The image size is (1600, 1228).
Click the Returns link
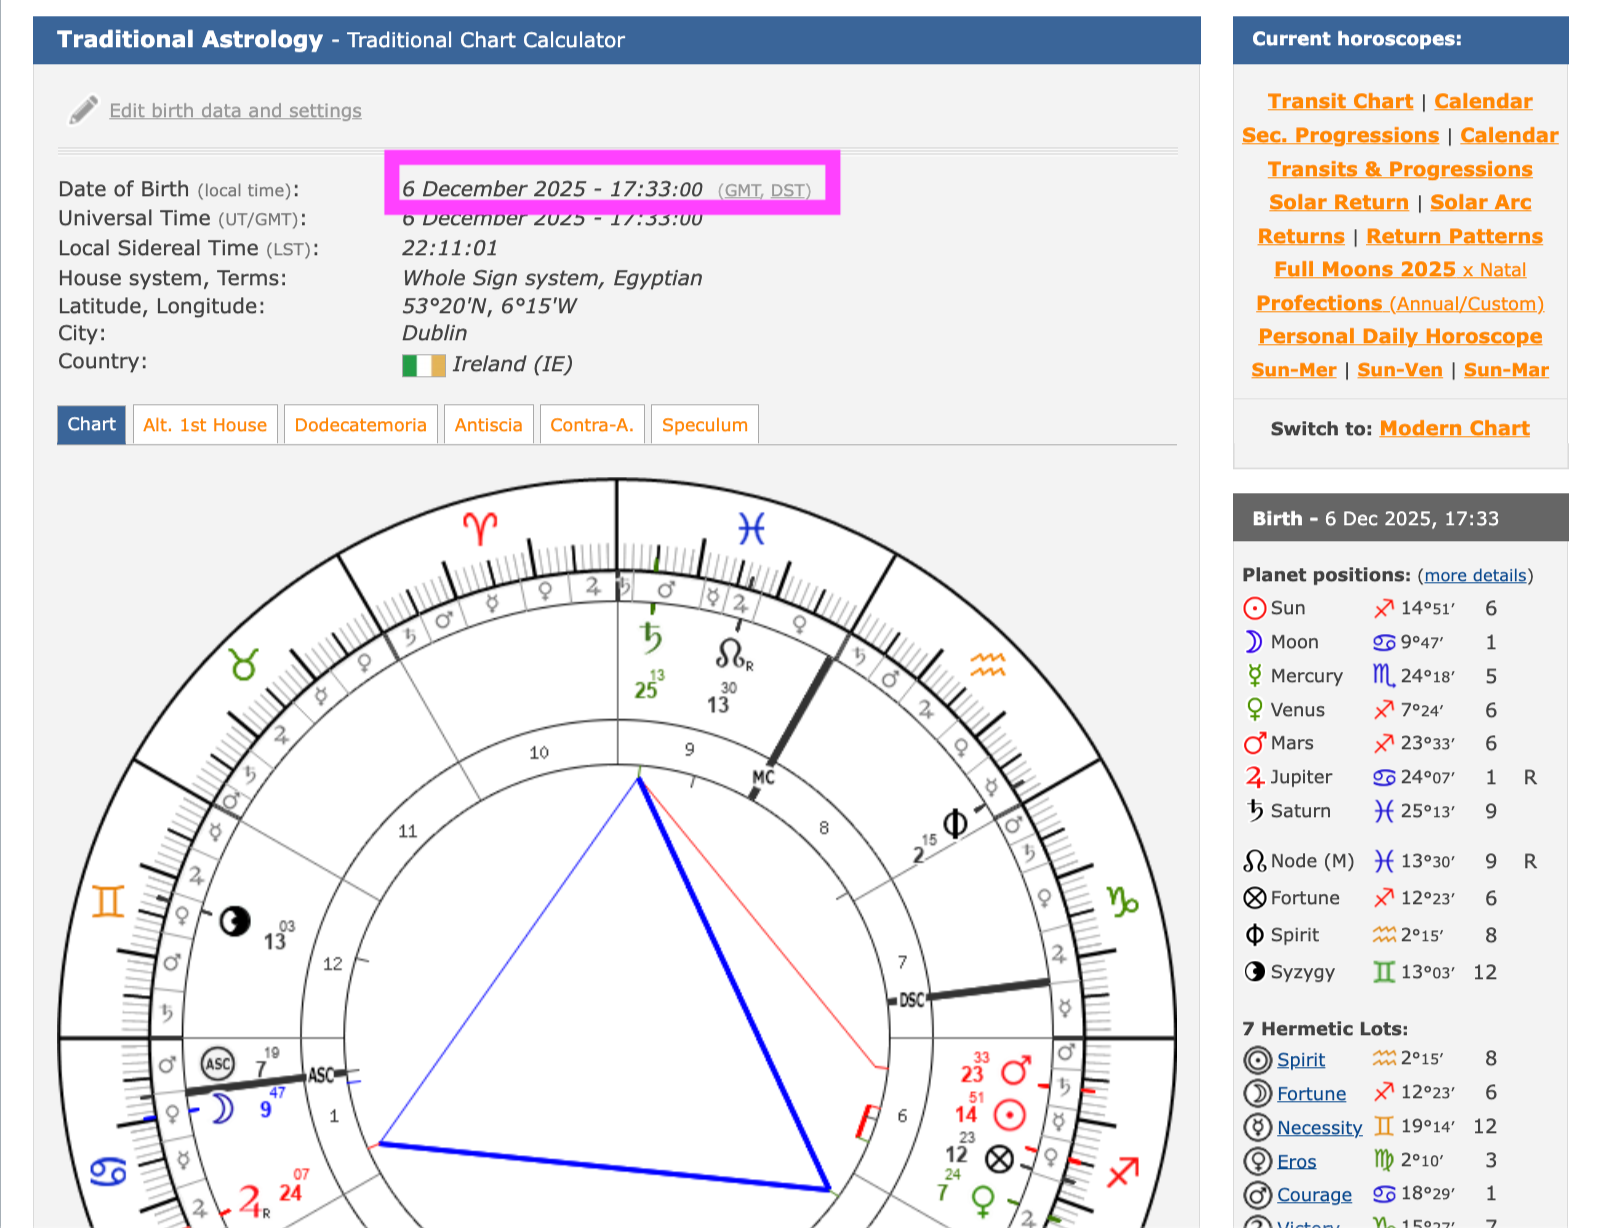[1301, 236]
